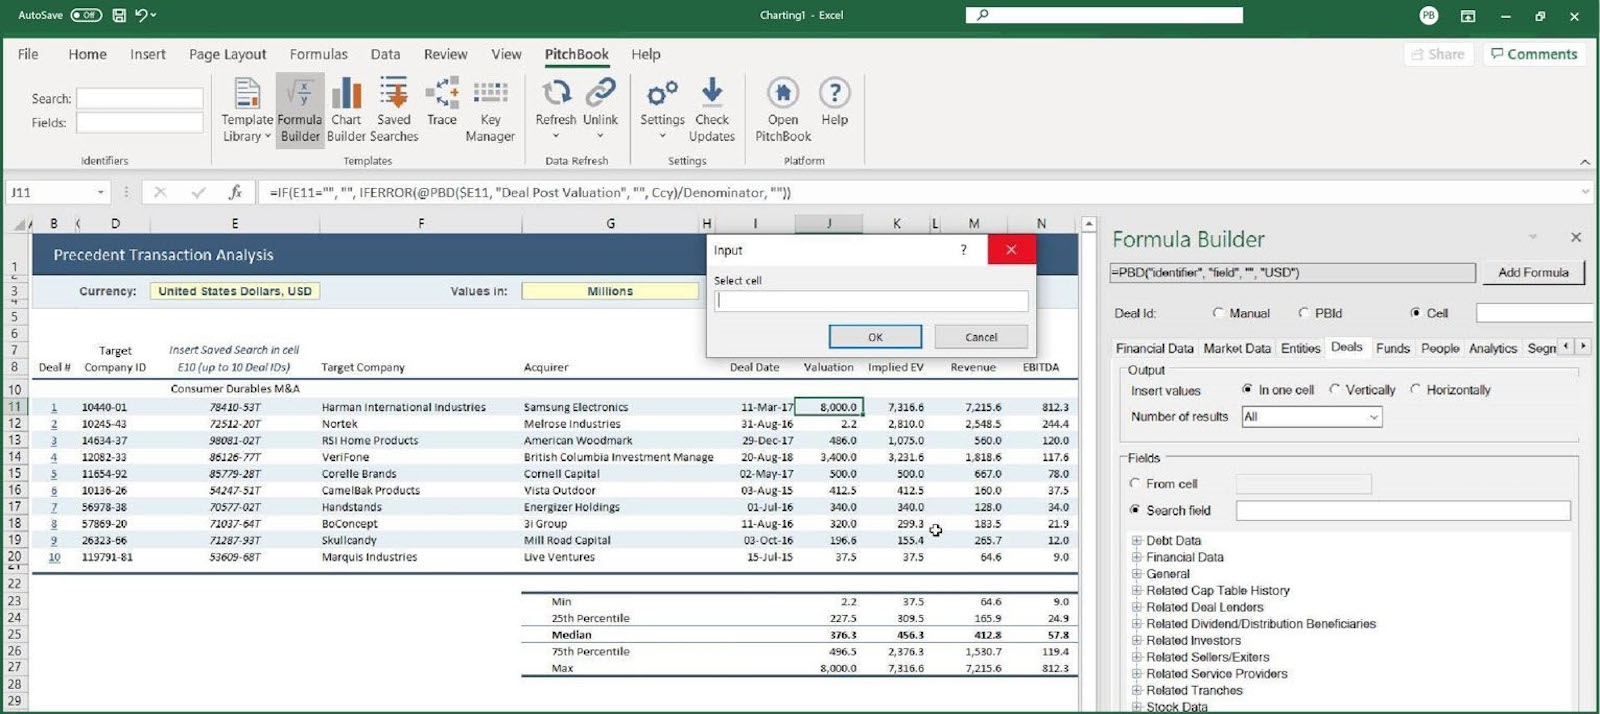Viewport: 1600px width, 714px height.
Task: Check for Updates in the ribbon
Action: [x=712, y=110]
